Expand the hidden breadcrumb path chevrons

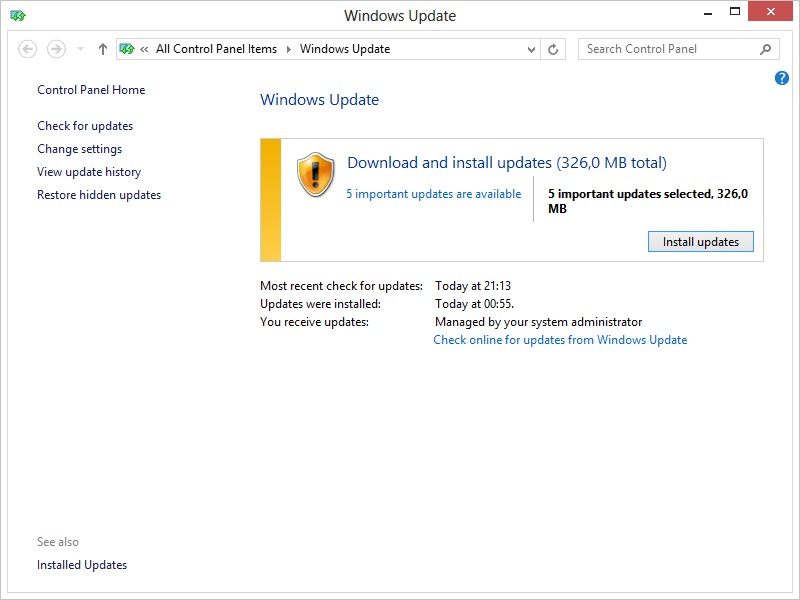[144, 49]
